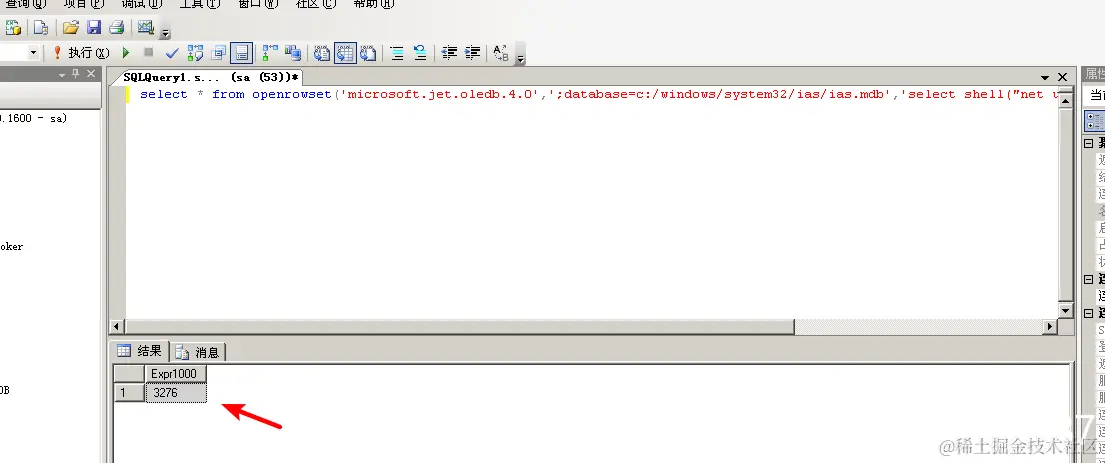This screenshot has width=1105, height=463.
Task: Open the available databases dropdown
Action: coord(33,53)
